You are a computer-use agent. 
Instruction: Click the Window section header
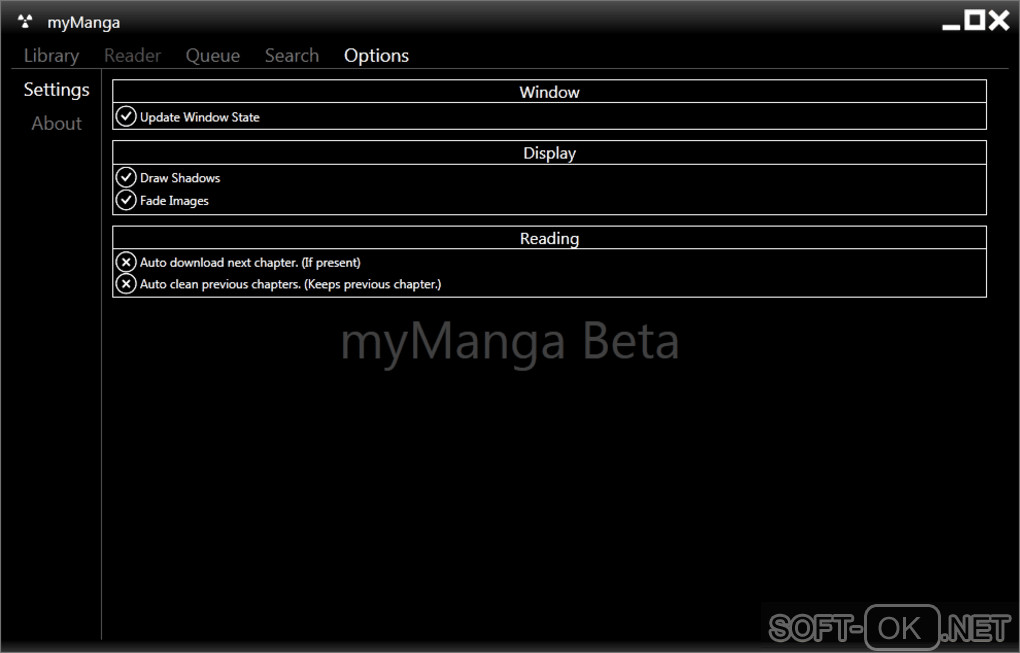click(x=550, y=92)
